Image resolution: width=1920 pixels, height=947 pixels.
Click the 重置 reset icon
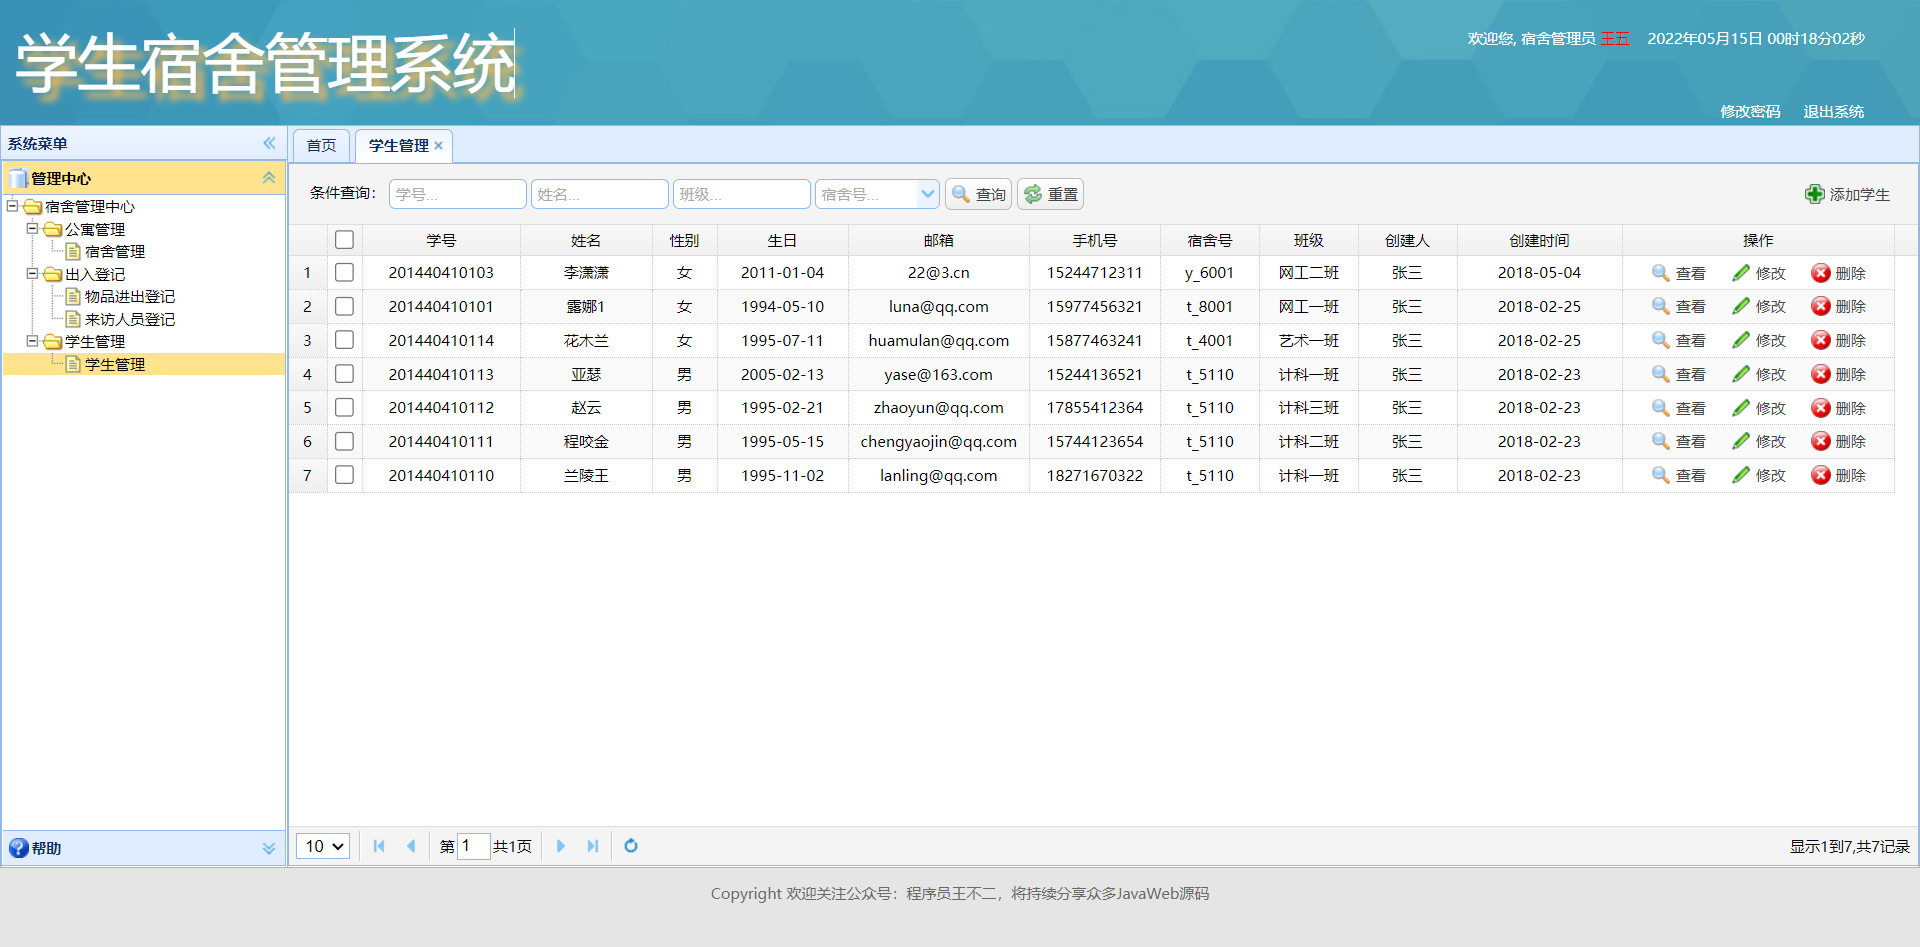pyautogui.click(x=1034, y=194)
